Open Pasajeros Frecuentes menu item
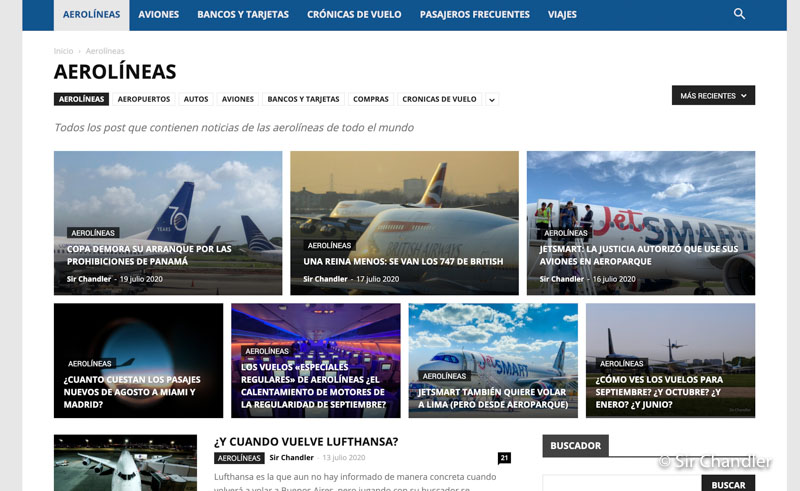 coord(474,15)
